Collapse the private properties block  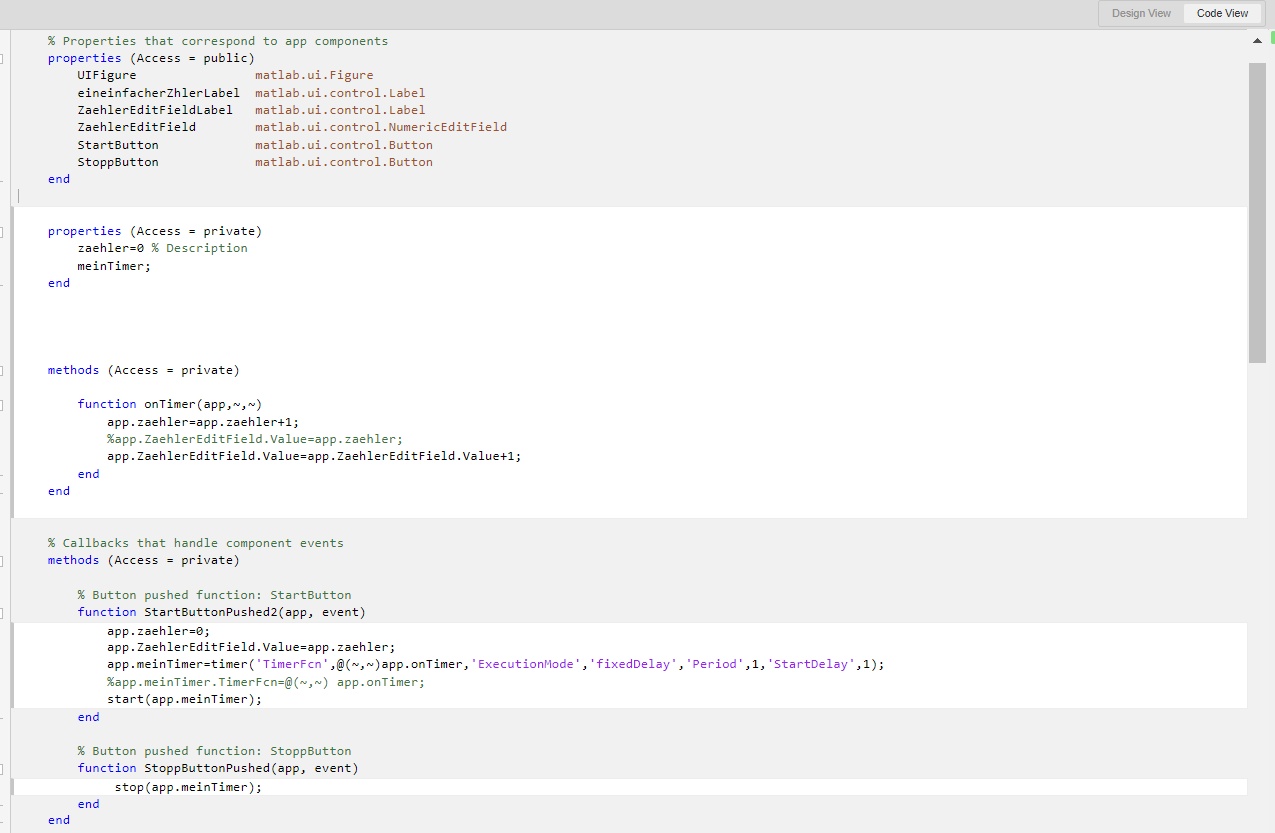(x=2, y=231)
